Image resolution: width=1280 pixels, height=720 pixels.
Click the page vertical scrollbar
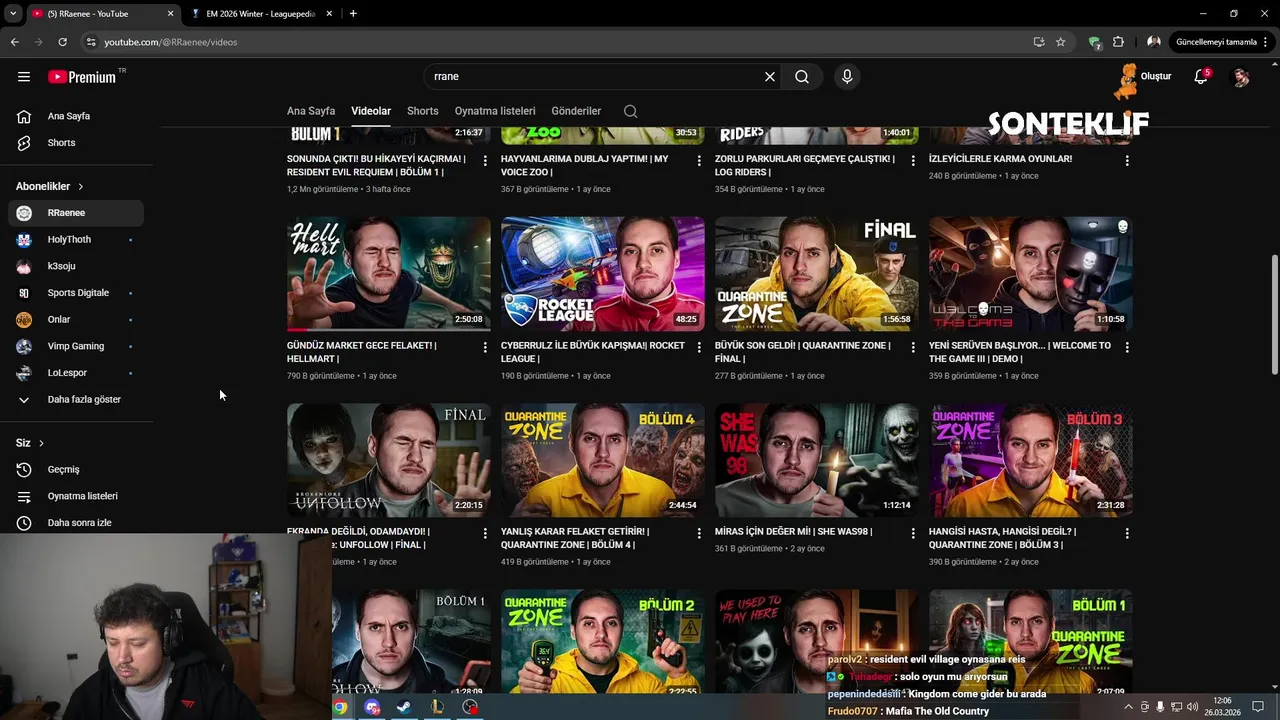tap(1274, 315)
